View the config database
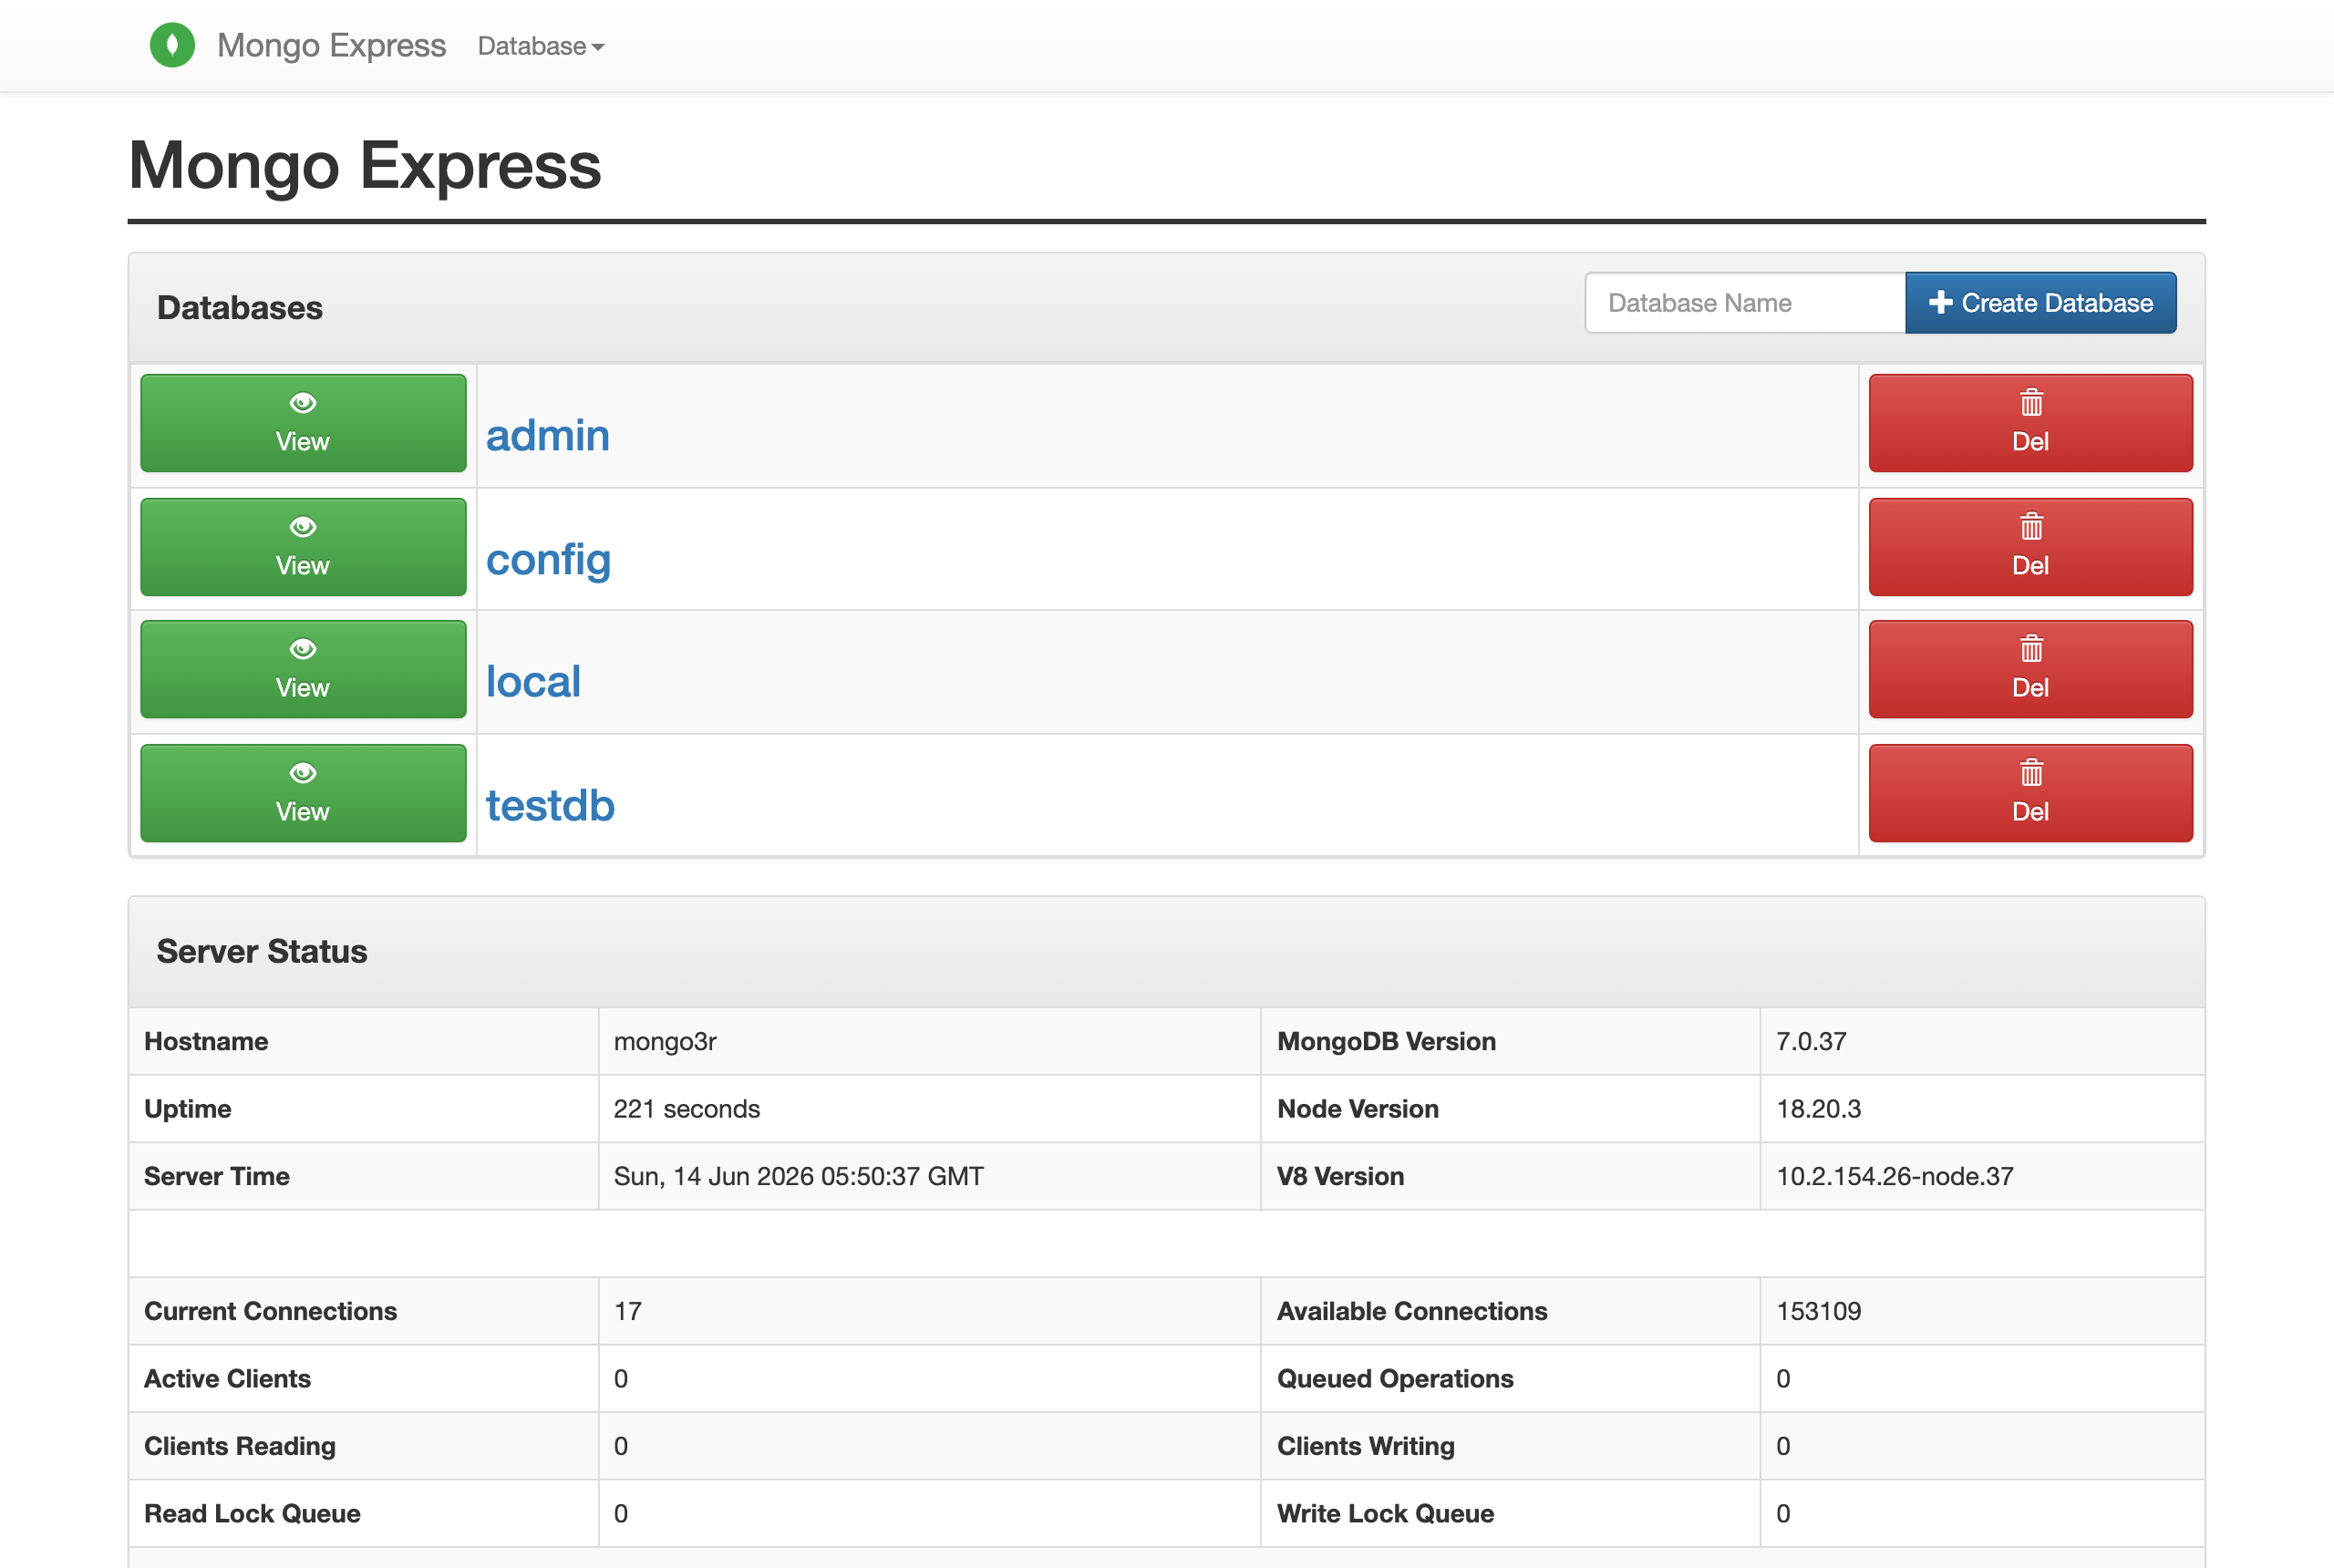Viewport: 2334px width, 1568px height. pos(303,547)
